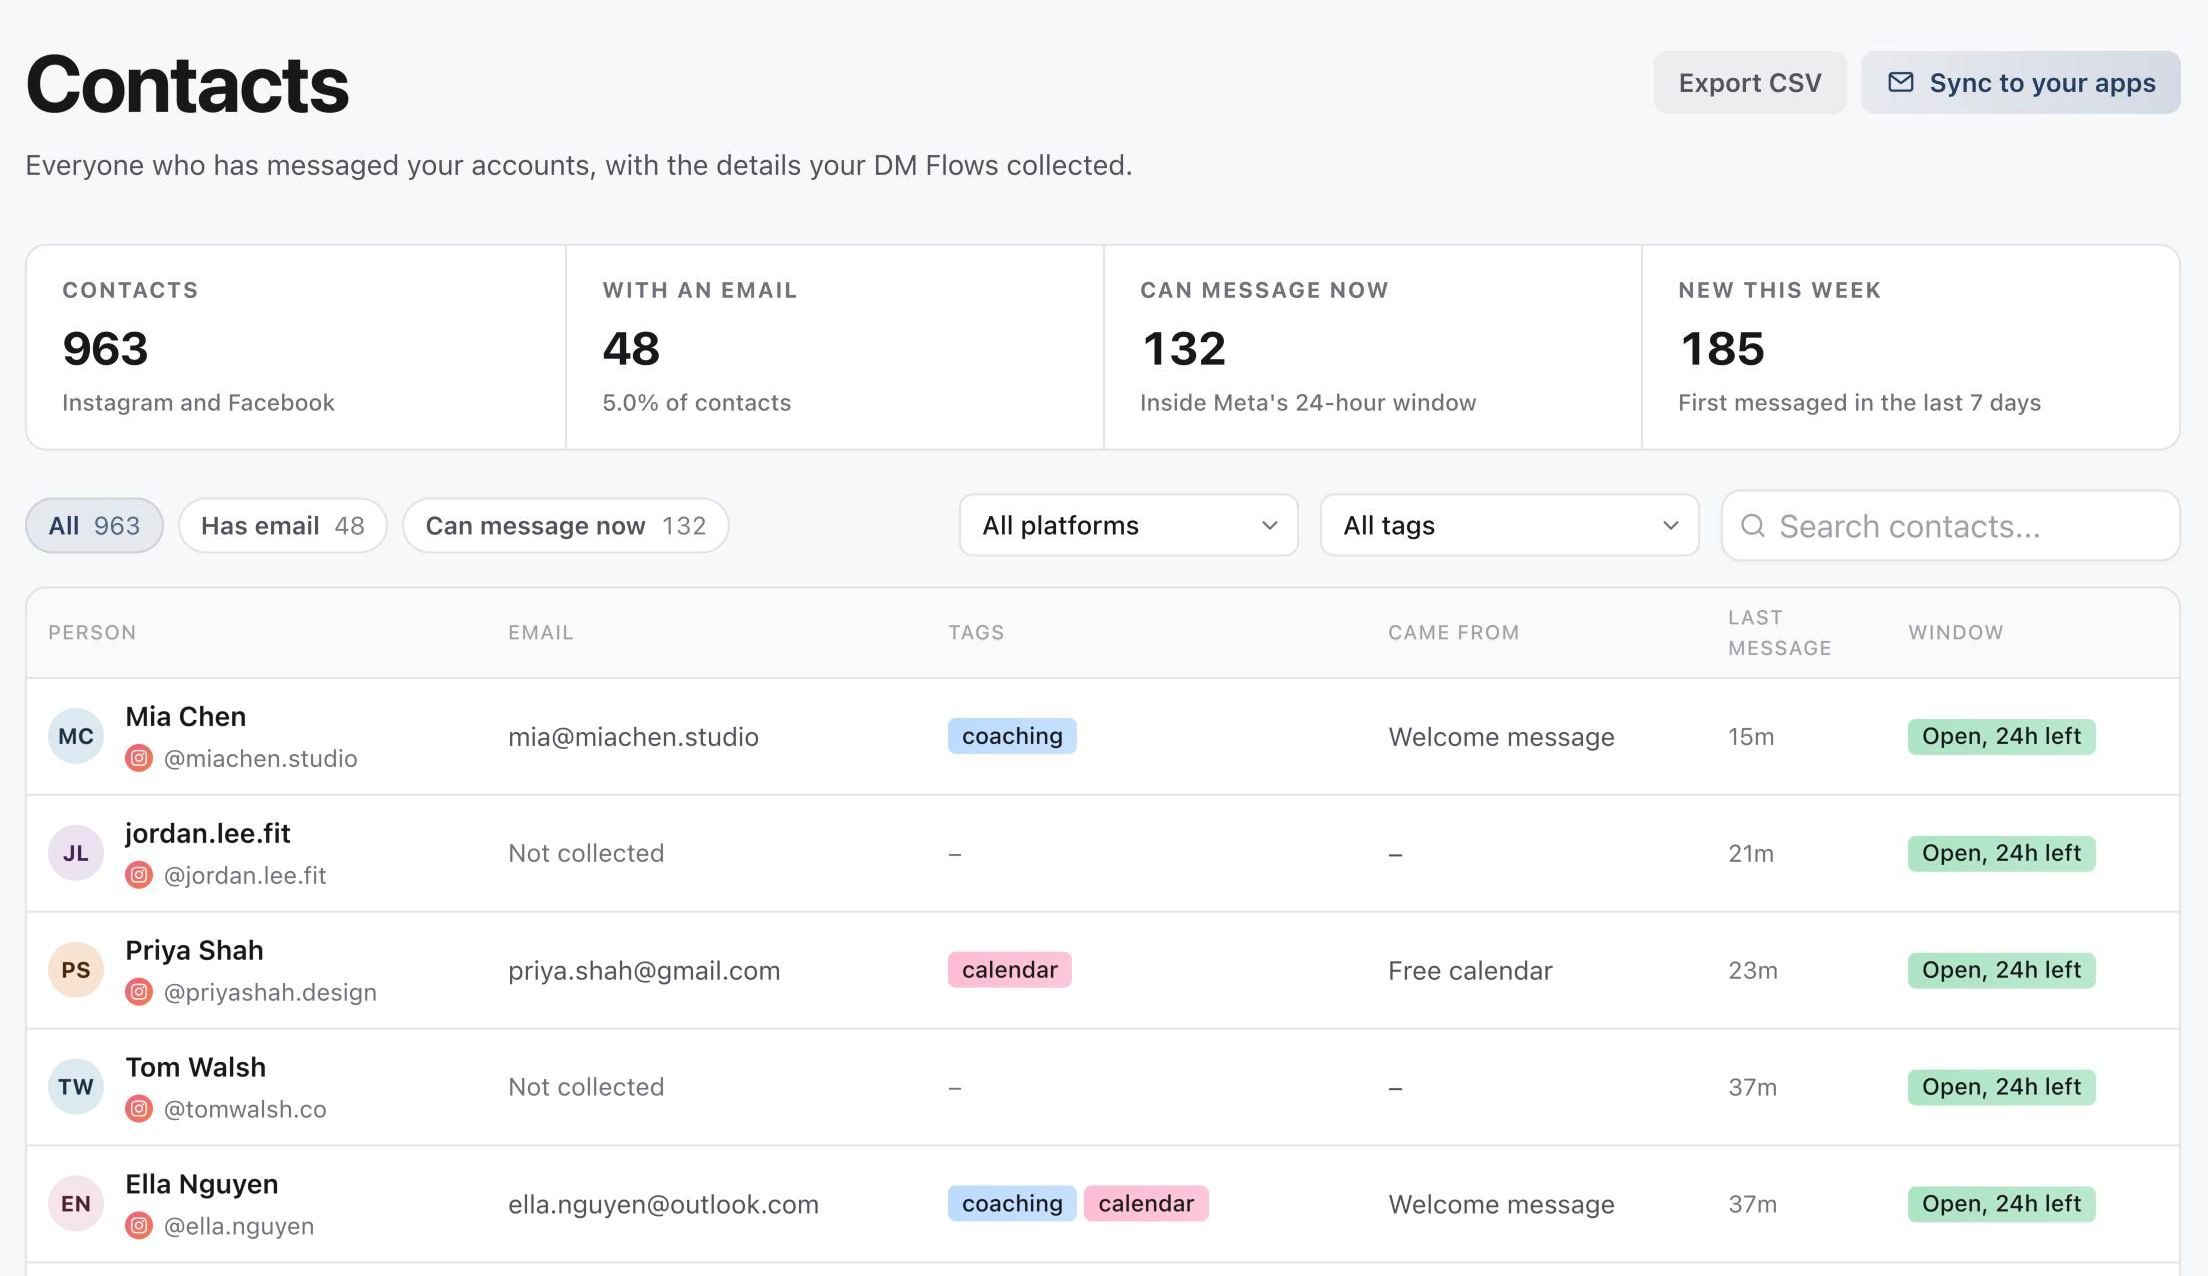Click email ella.nguyen@outlook.com

(663, 1205)
